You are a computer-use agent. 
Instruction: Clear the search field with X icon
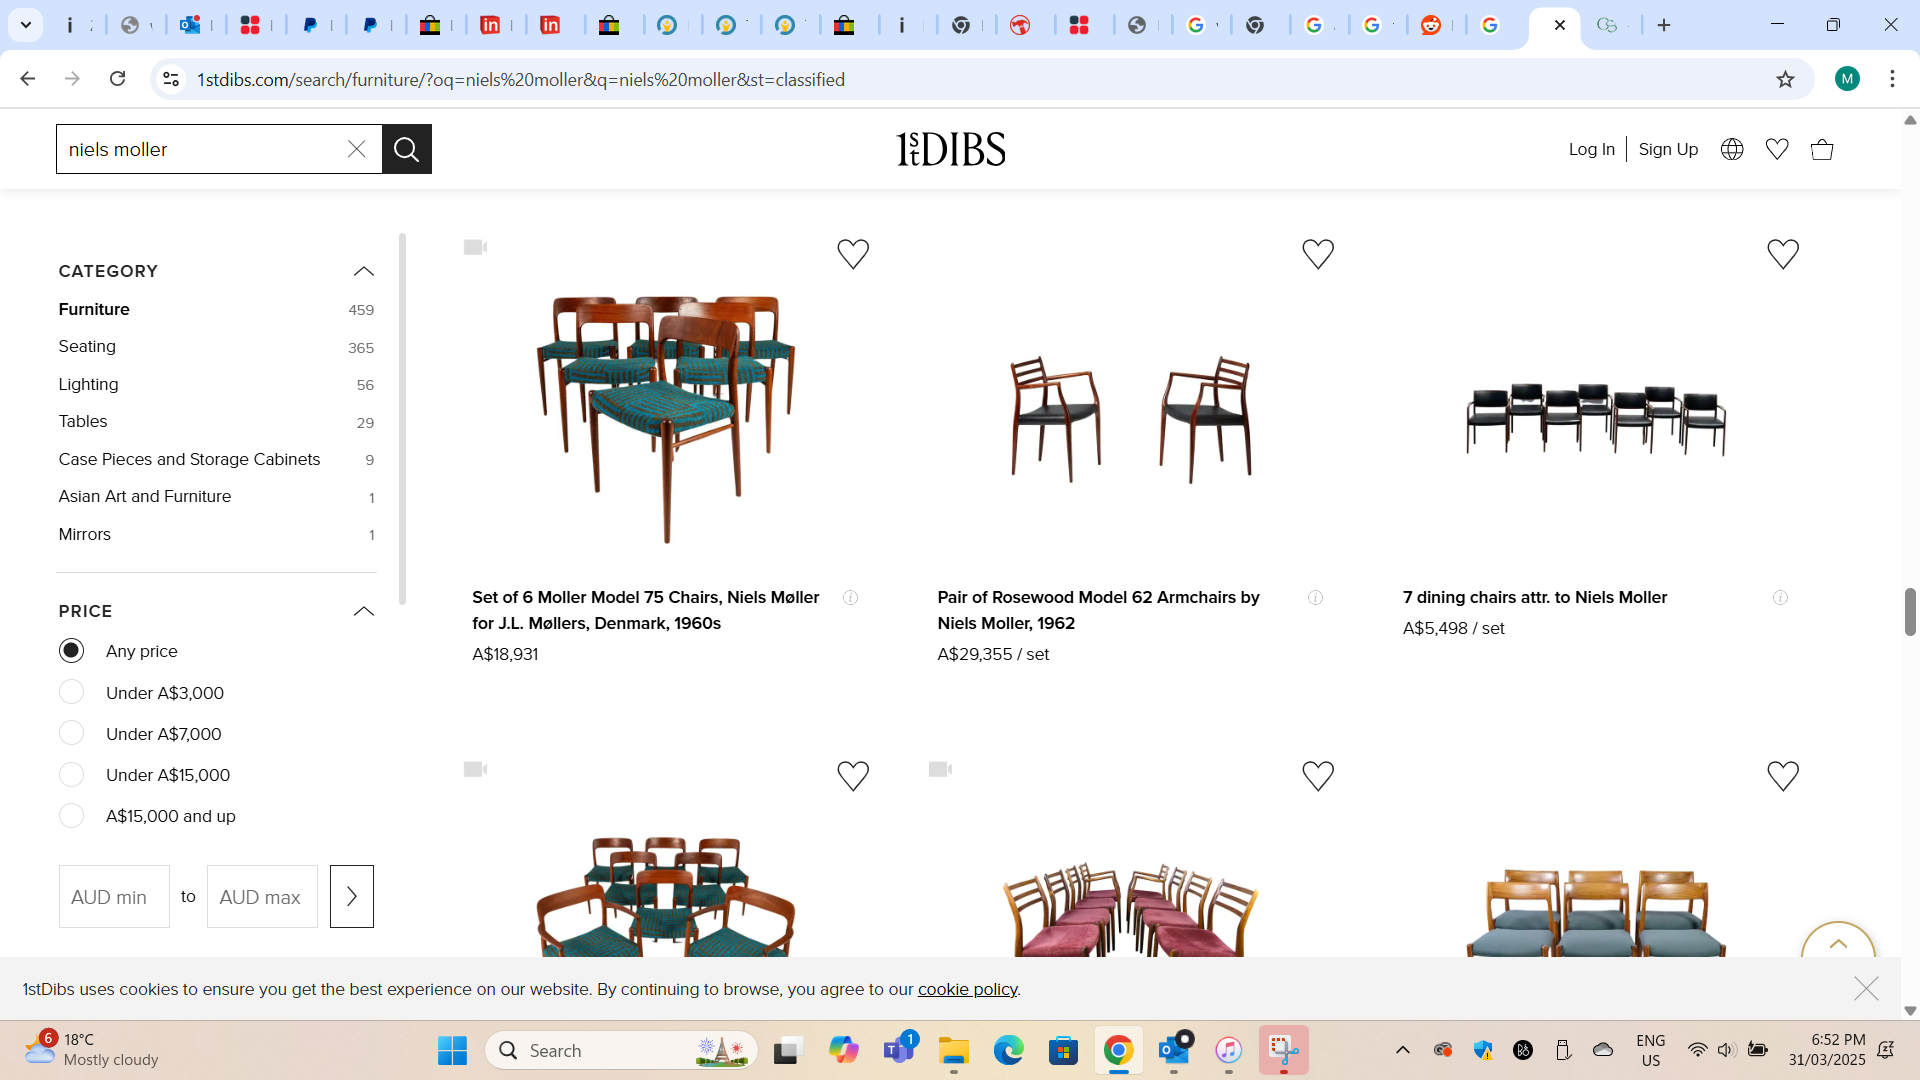[x=357, y=149]
